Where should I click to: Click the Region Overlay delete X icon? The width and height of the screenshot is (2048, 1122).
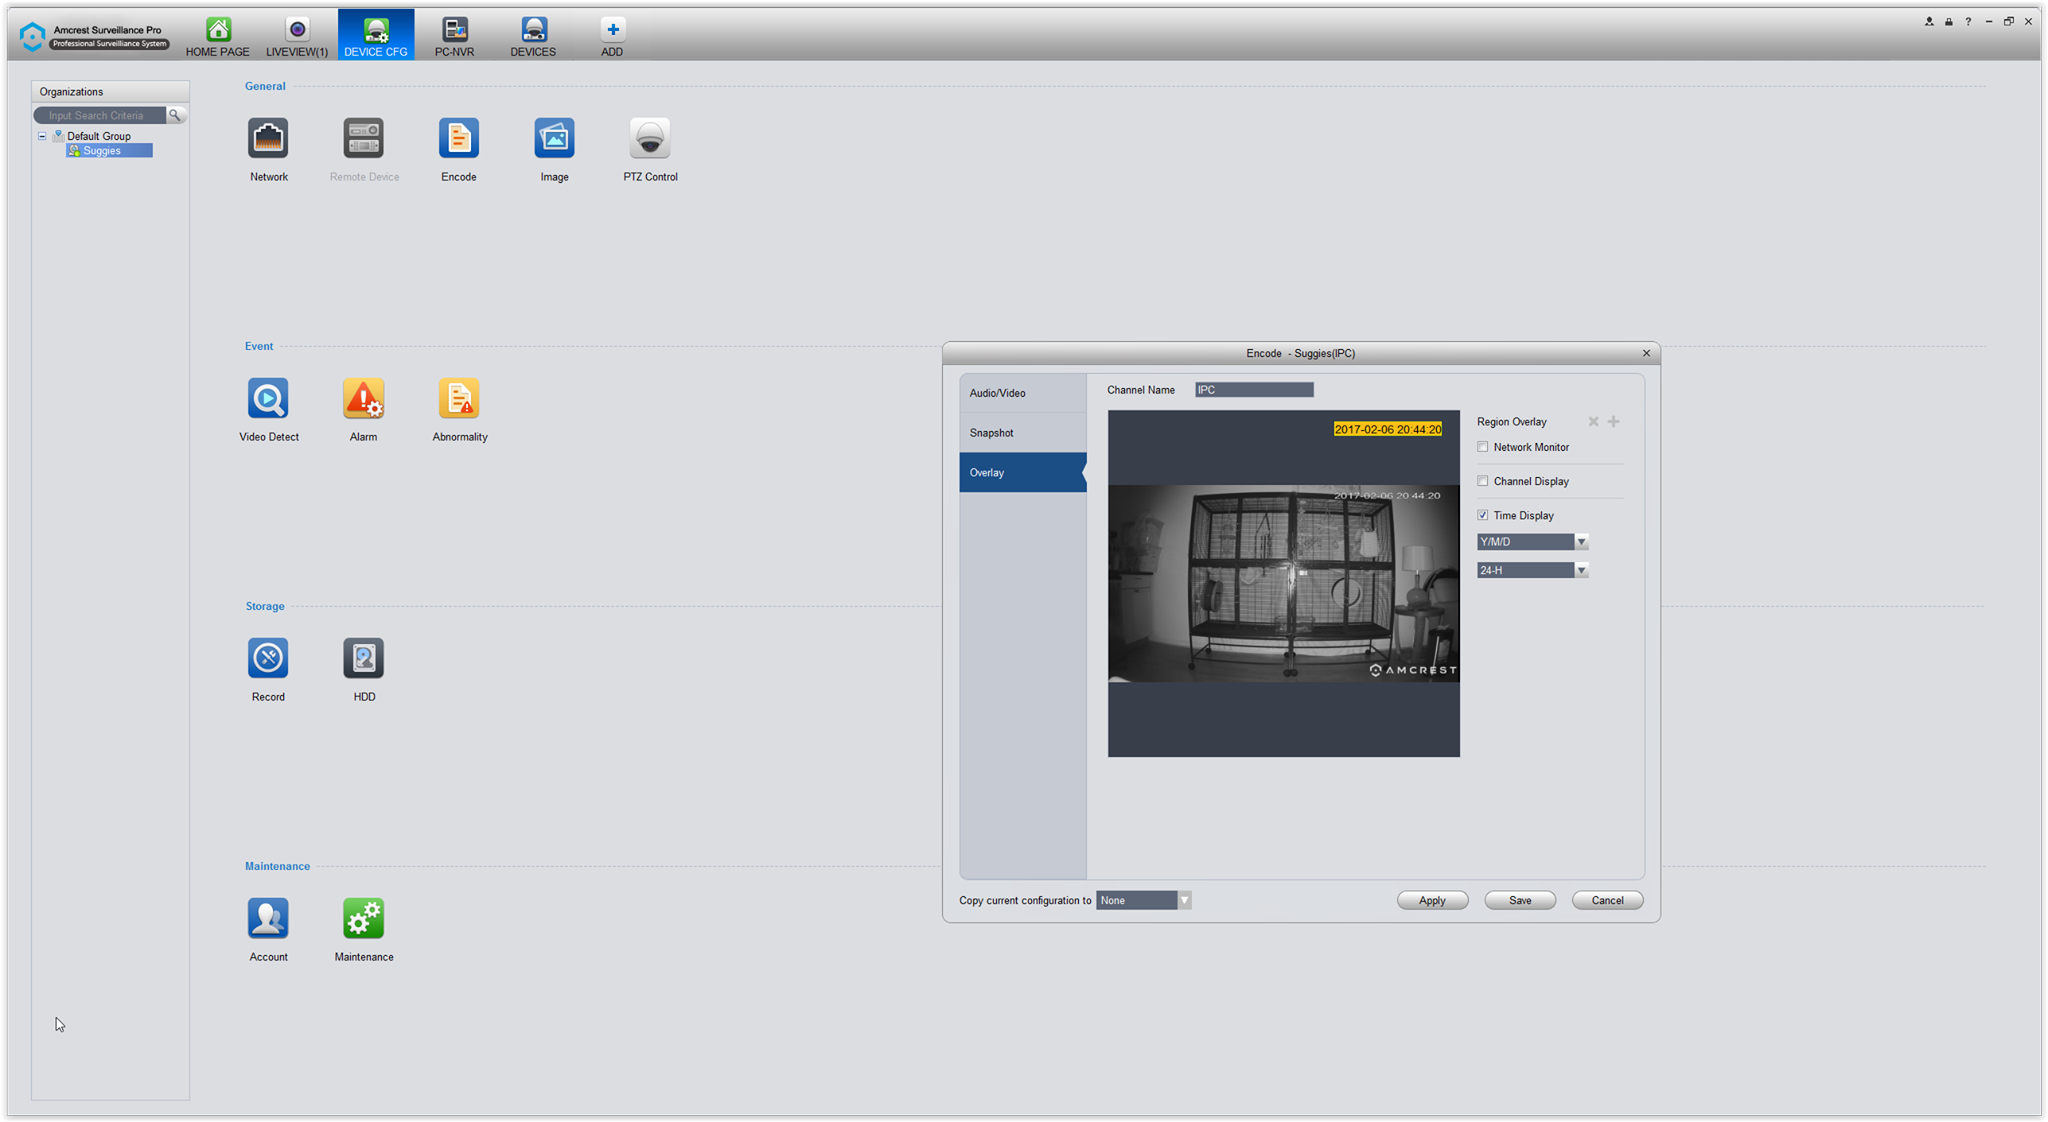pyautogui.click(x=1594, y=422)
